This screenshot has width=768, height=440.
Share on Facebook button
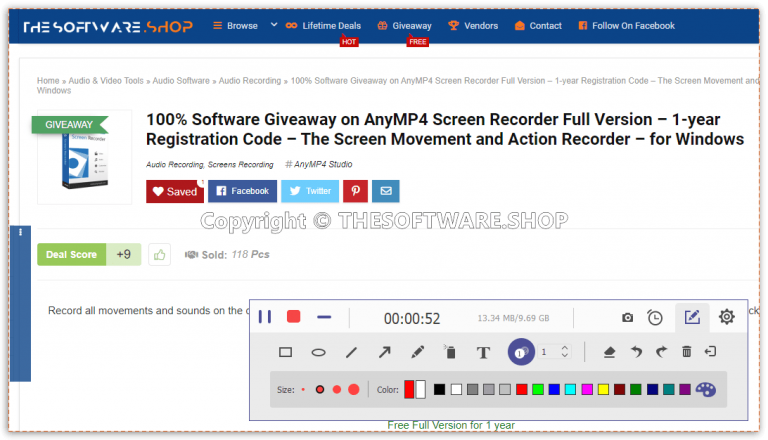242,191
